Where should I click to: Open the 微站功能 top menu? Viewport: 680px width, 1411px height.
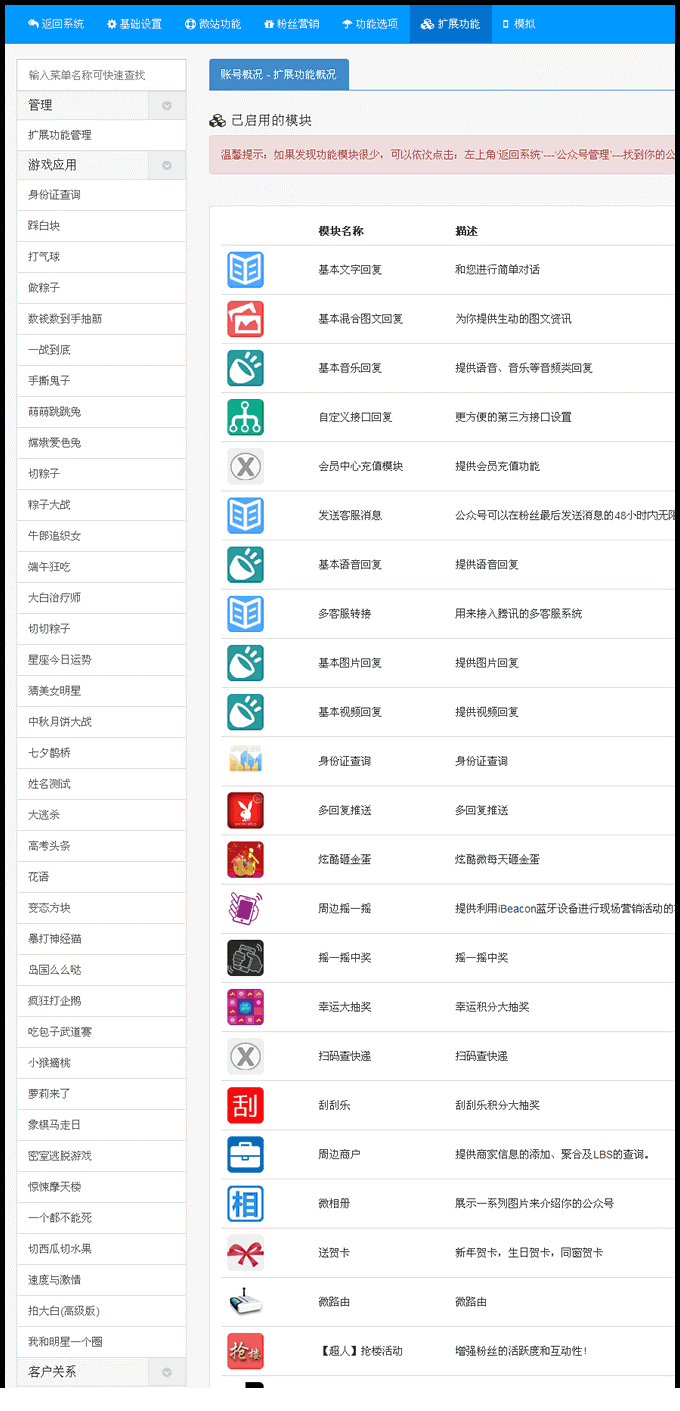[213, 23]
